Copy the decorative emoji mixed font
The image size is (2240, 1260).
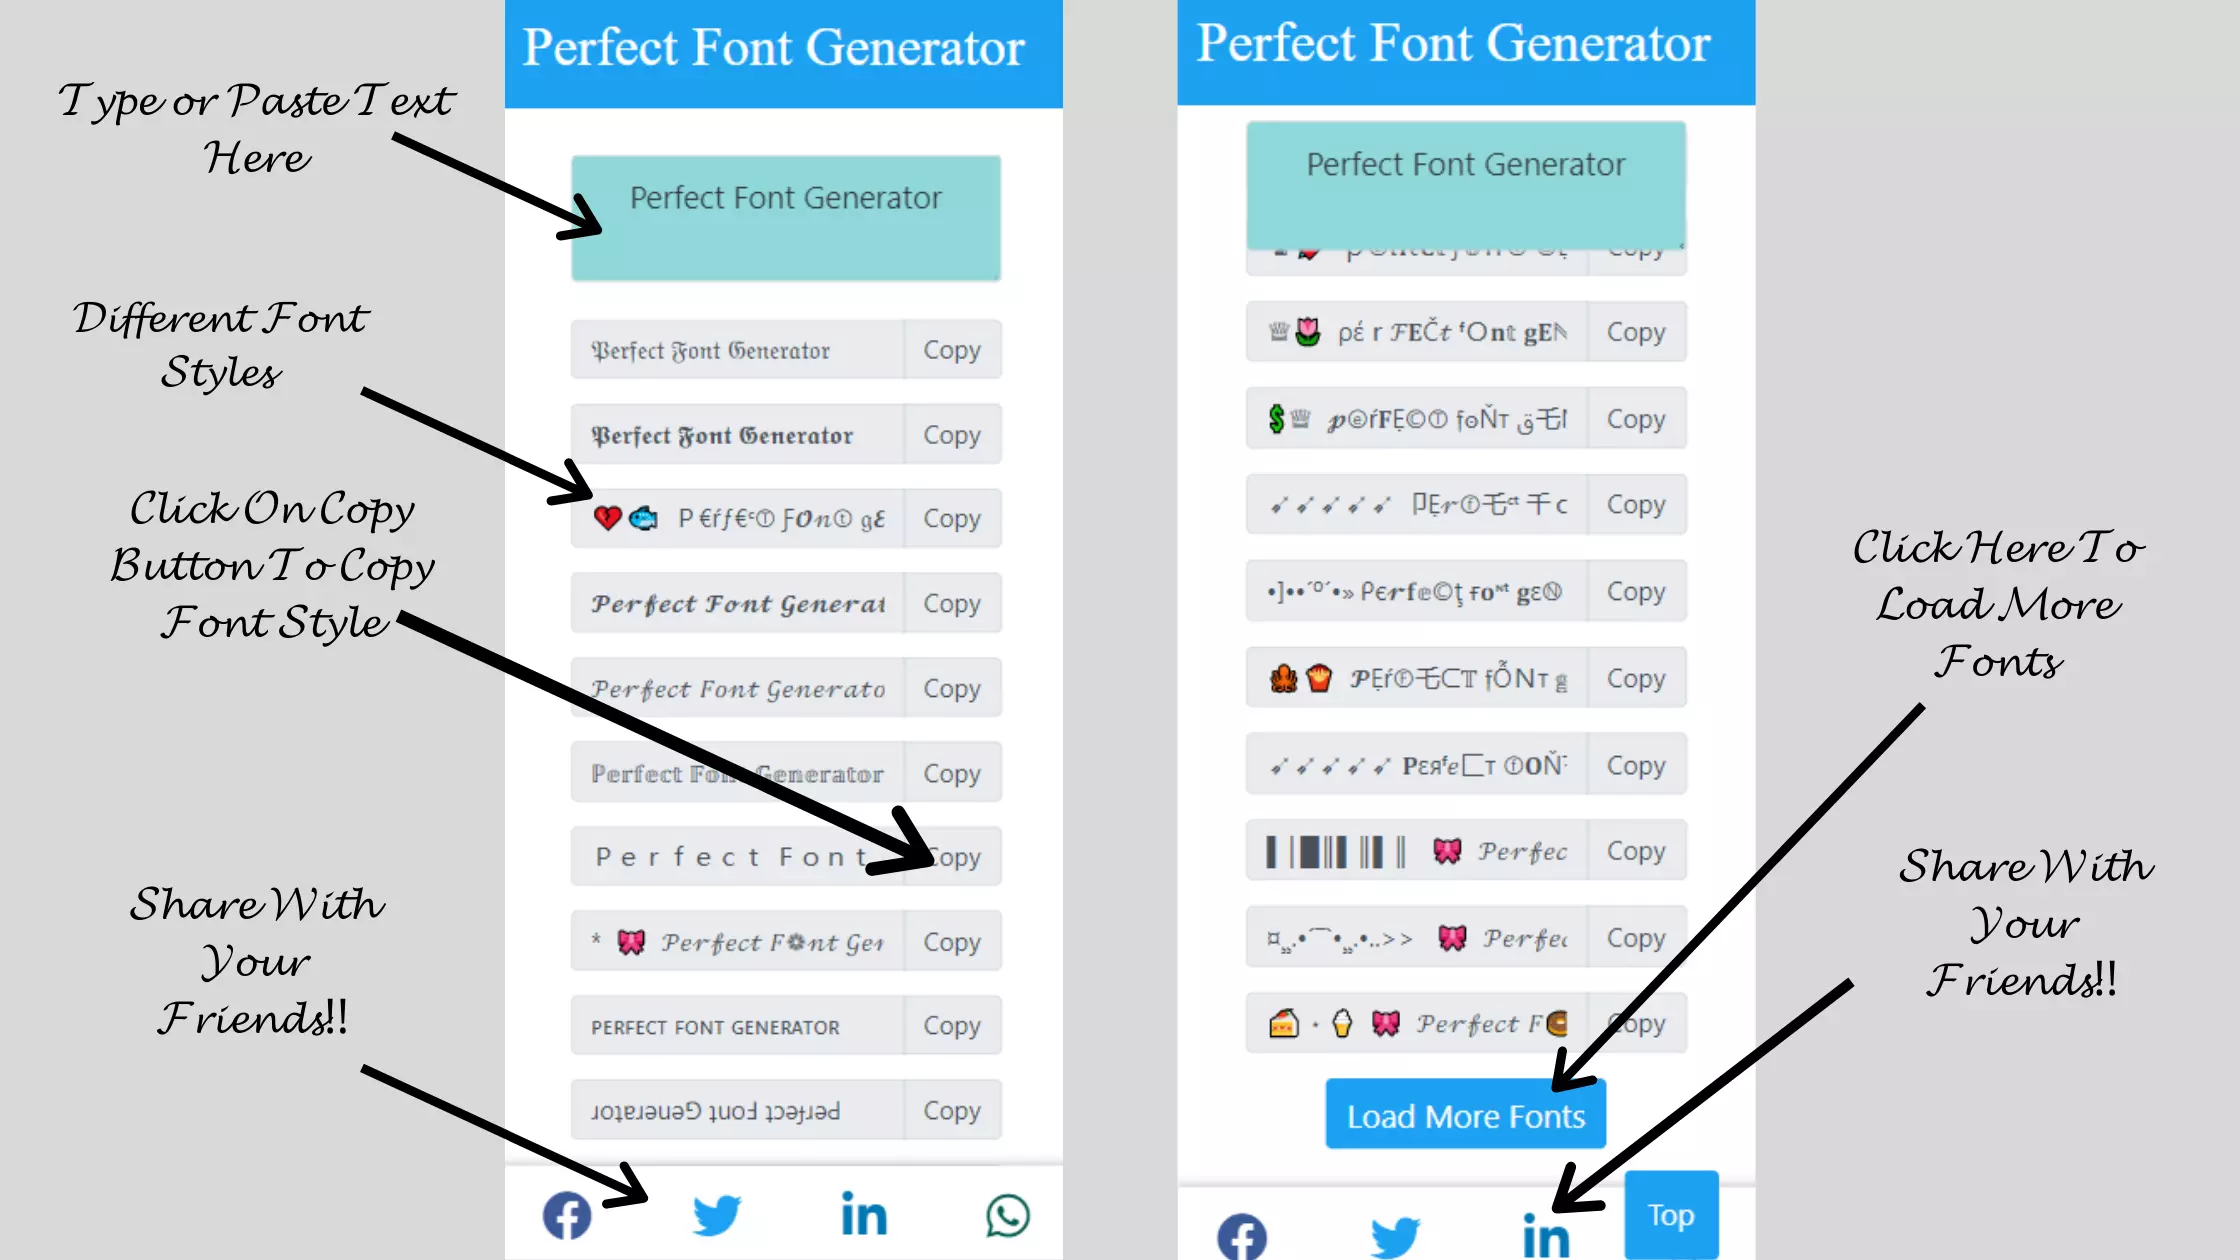951,518
